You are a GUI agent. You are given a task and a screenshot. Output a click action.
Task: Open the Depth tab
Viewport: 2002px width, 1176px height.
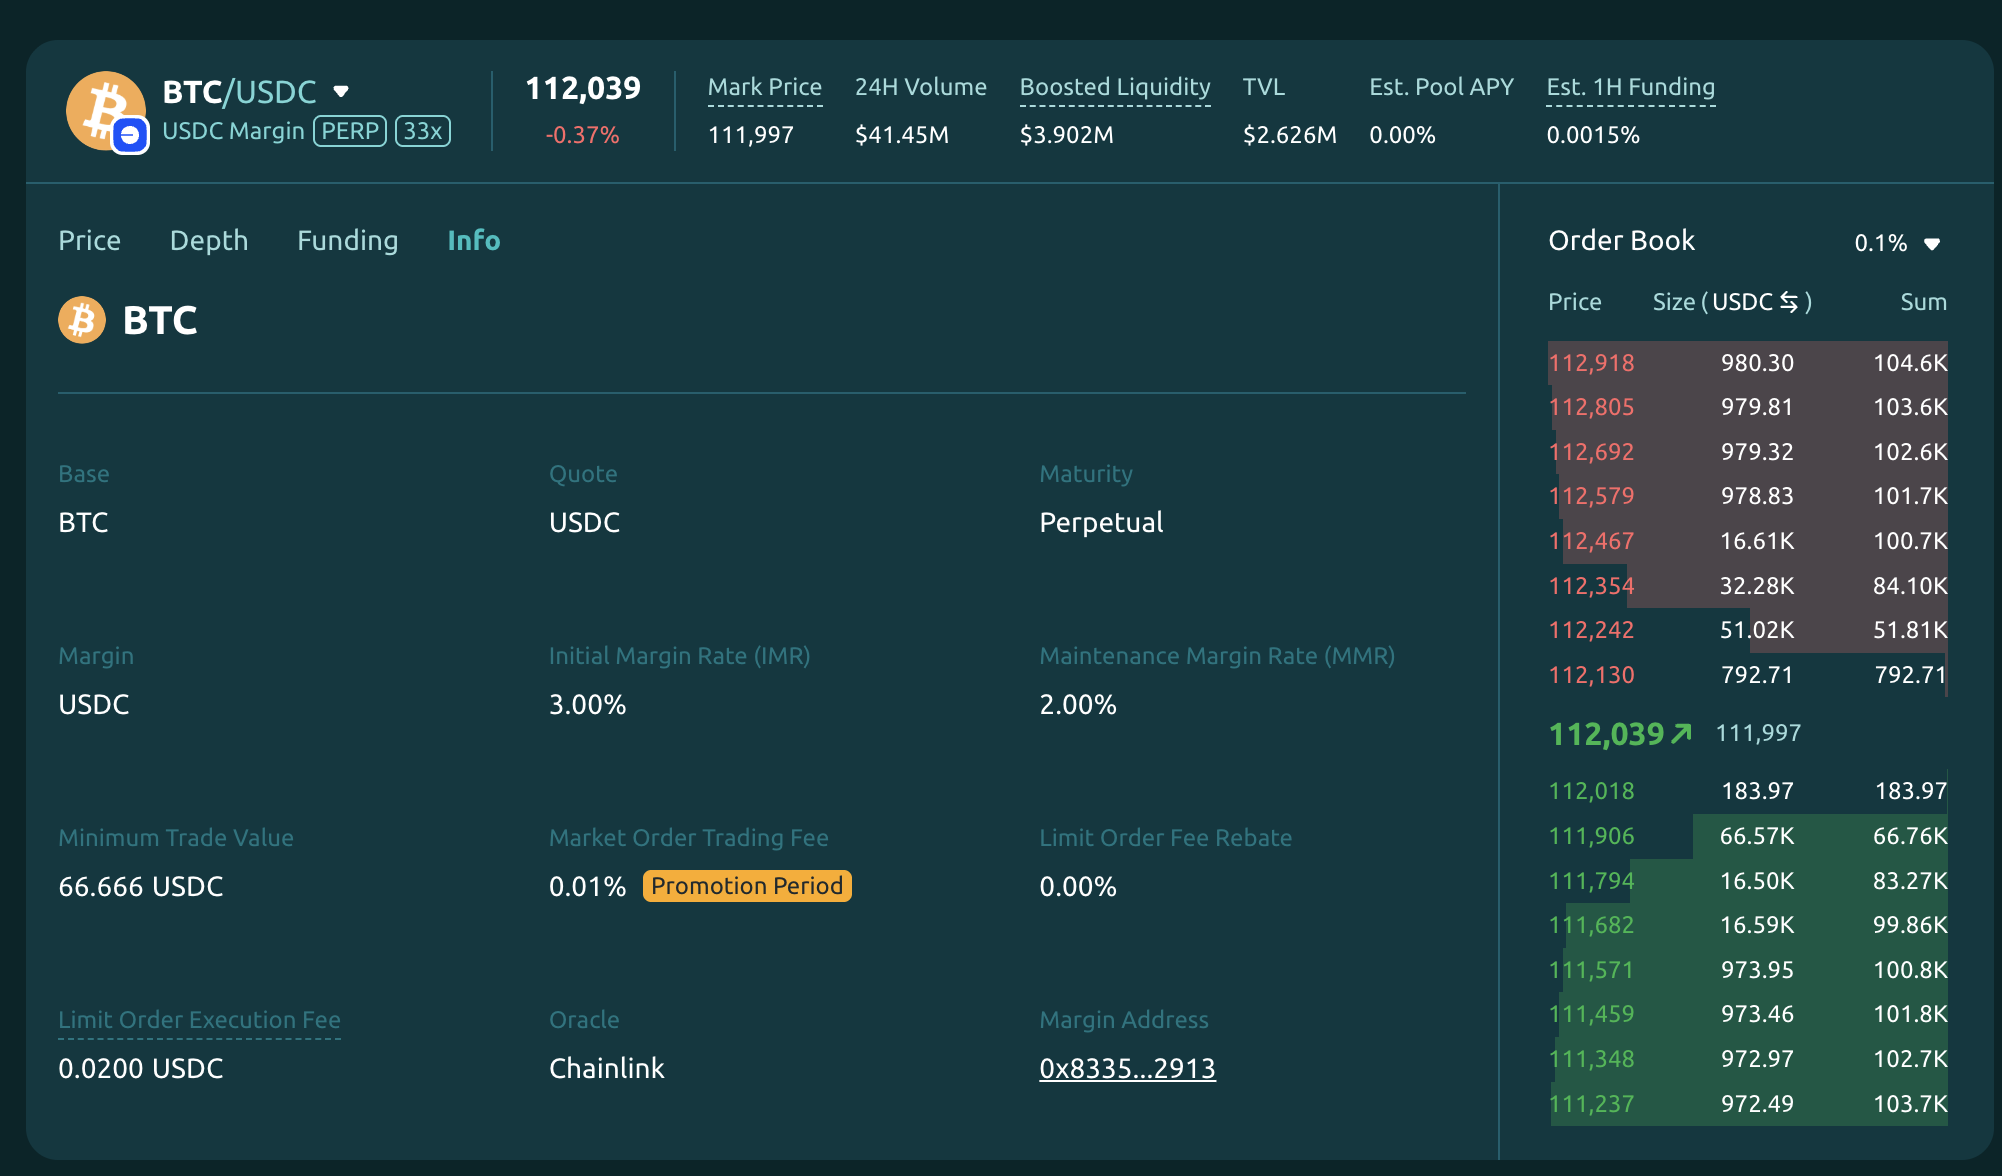[x=209, y=241]
